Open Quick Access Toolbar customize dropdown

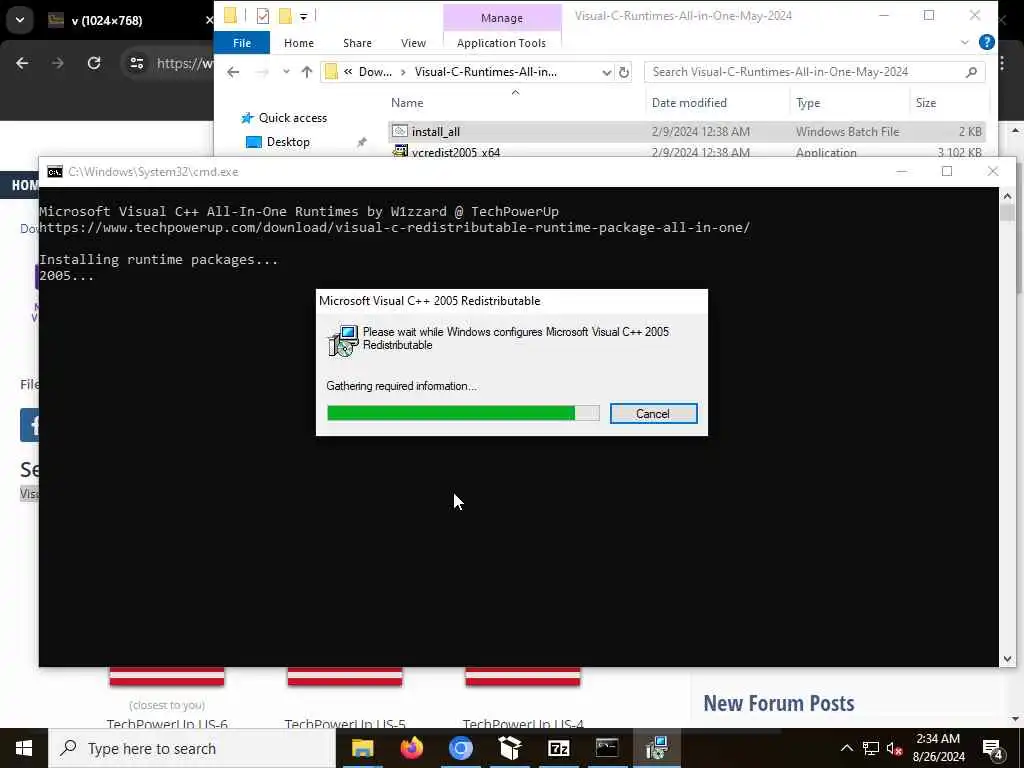tap(304, 16)
